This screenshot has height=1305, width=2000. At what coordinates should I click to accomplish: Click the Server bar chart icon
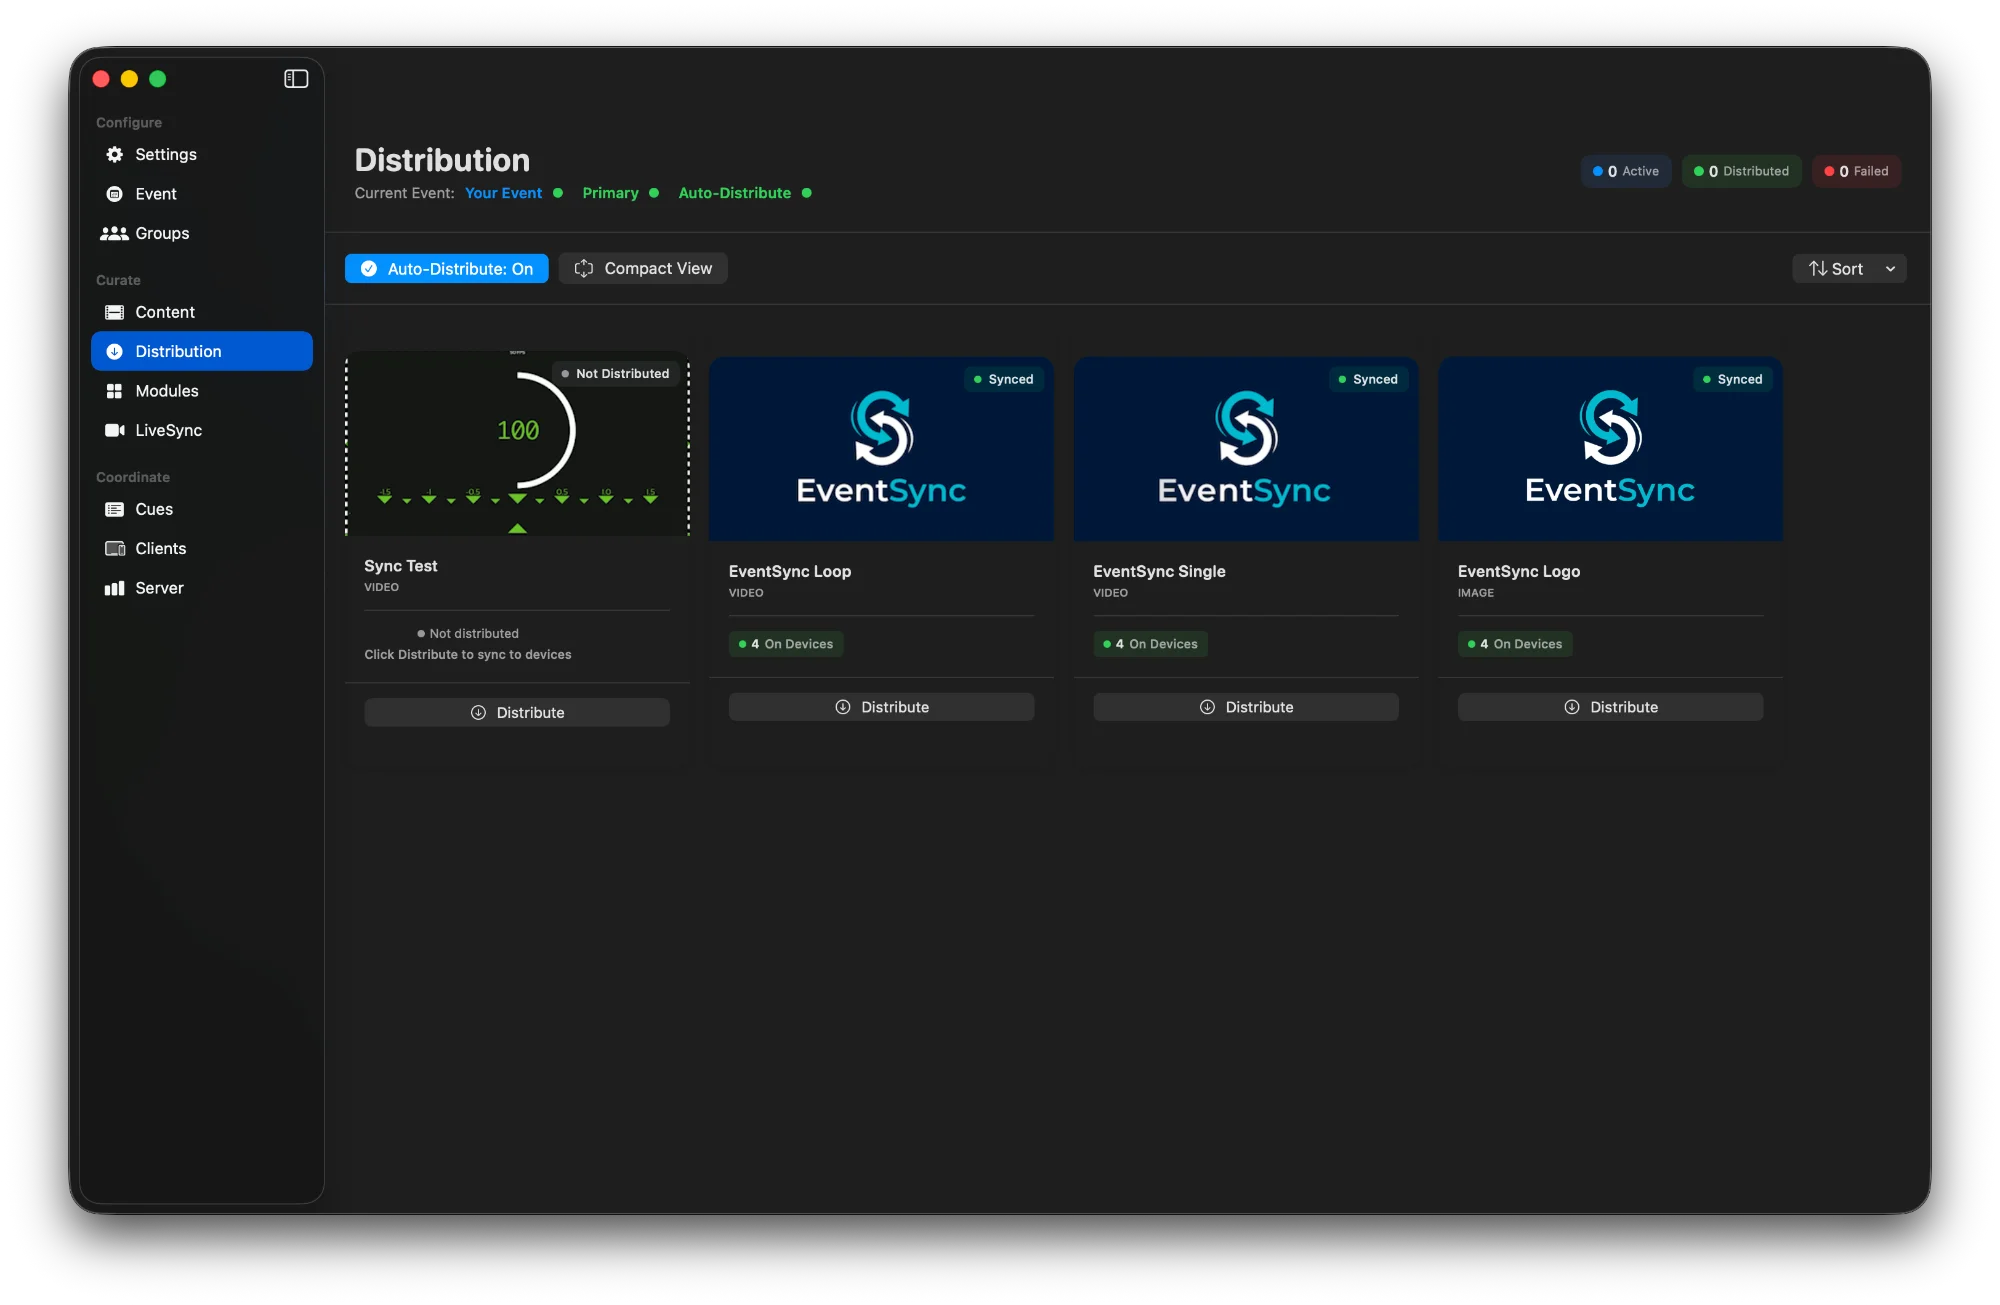point(115,588)
